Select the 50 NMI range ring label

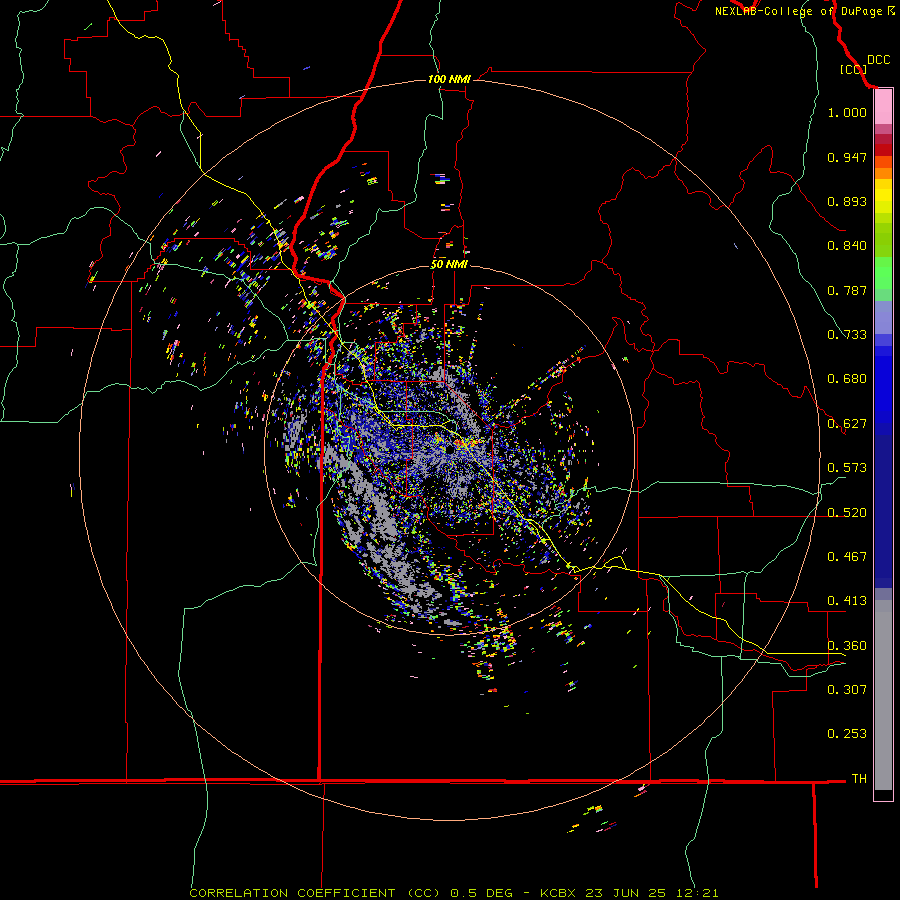(x=449, y=264)
